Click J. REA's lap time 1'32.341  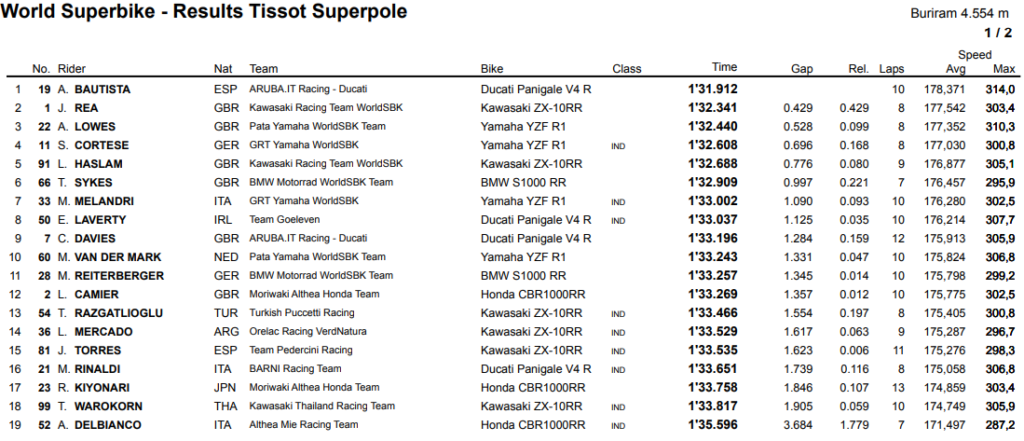point(712,108)
